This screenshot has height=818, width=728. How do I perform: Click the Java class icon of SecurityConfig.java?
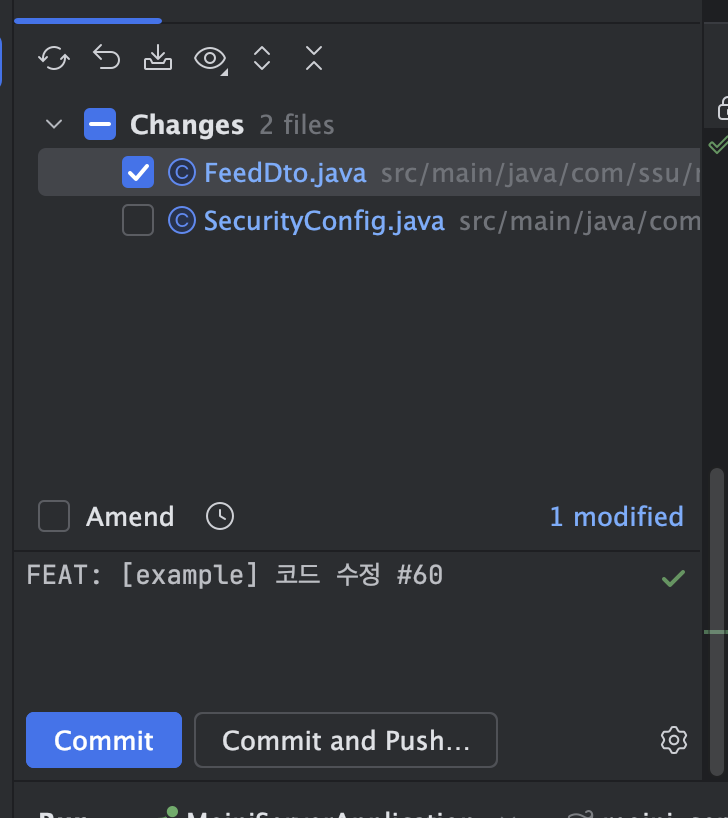(x=182, y=221)
